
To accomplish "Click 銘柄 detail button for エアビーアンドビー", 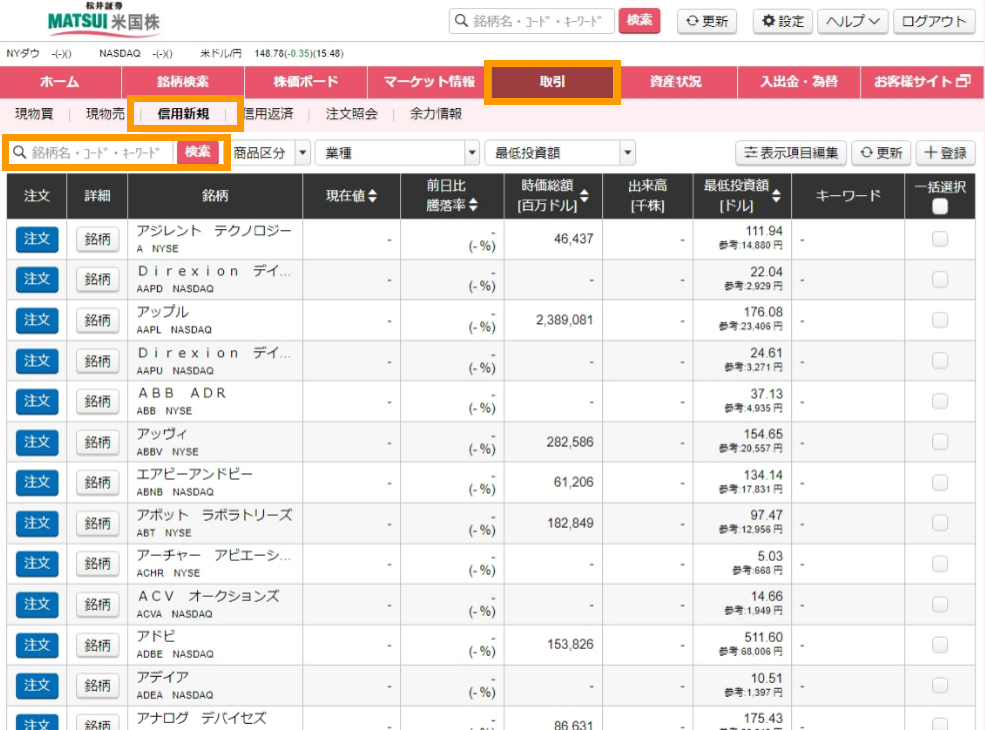I will (97, 482).
